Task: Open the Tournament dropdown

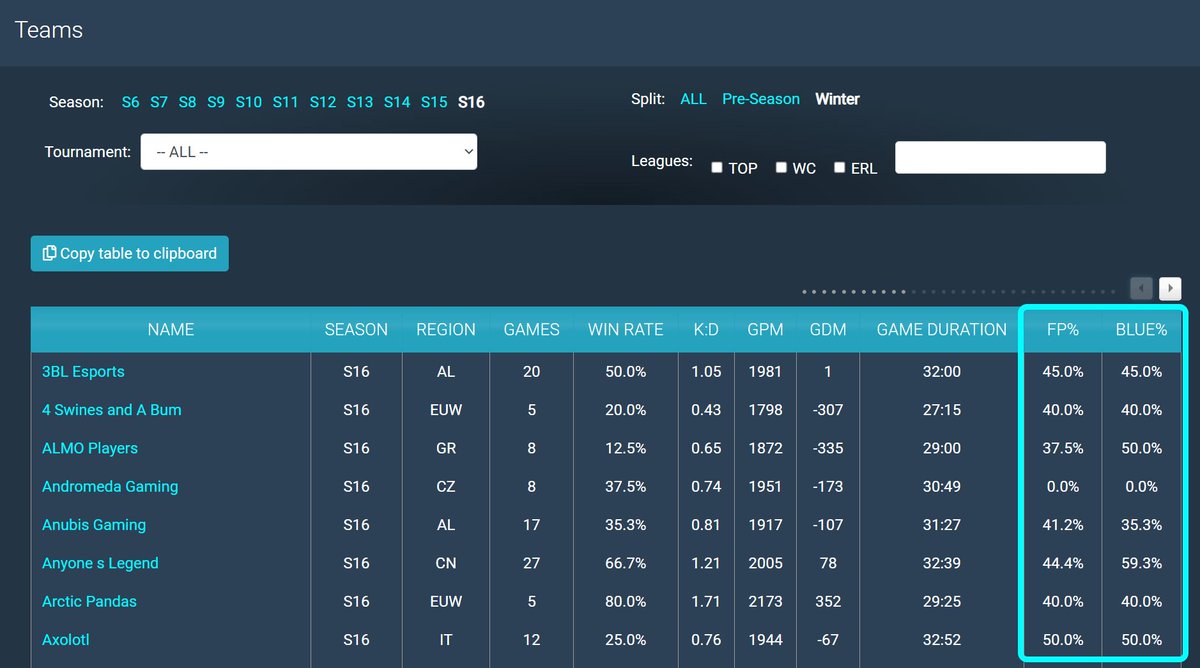Action: pos(309,152)
